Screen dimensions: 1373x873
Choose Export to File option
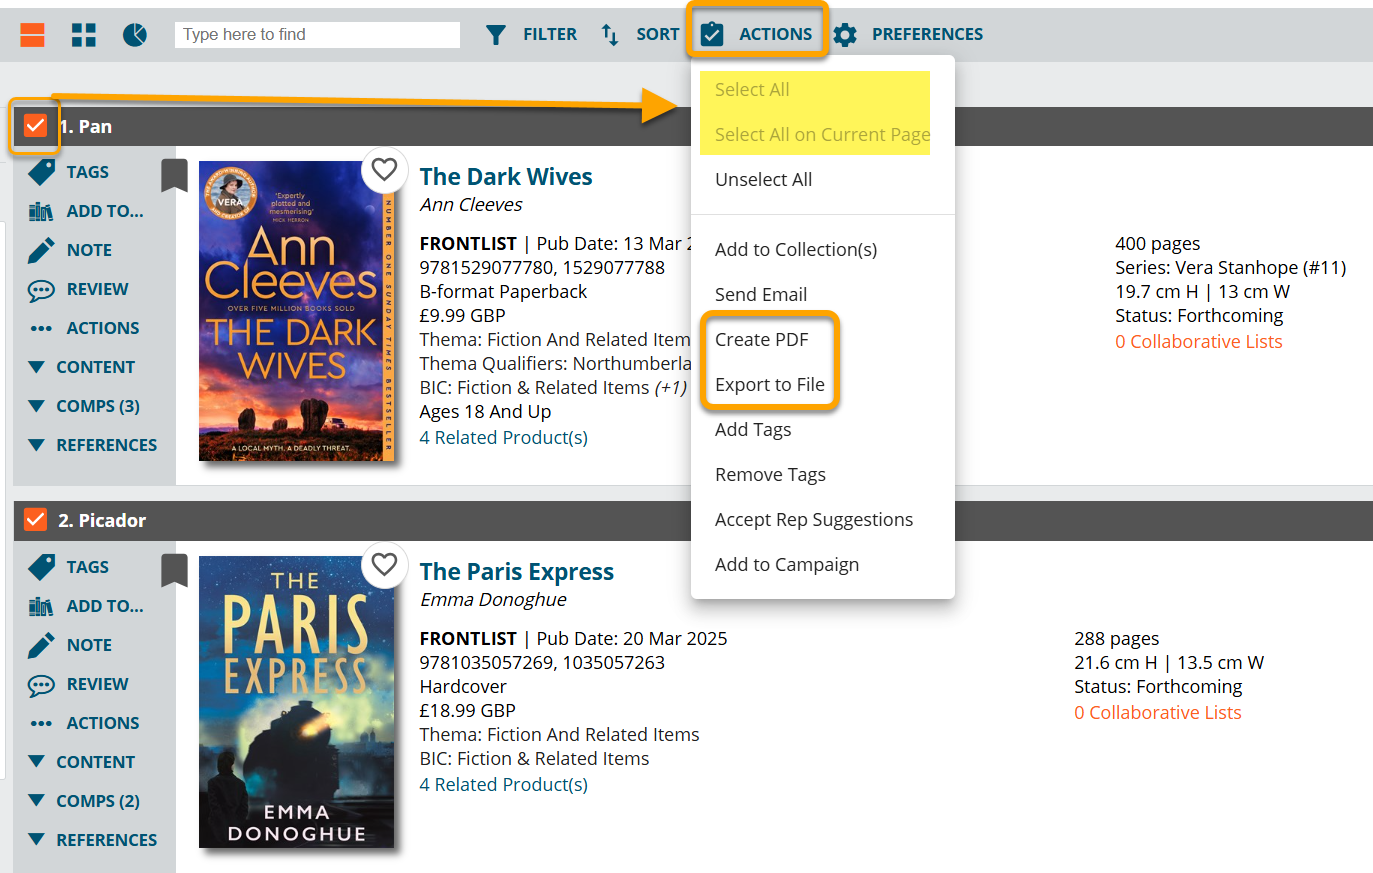[x=769, y=385]
